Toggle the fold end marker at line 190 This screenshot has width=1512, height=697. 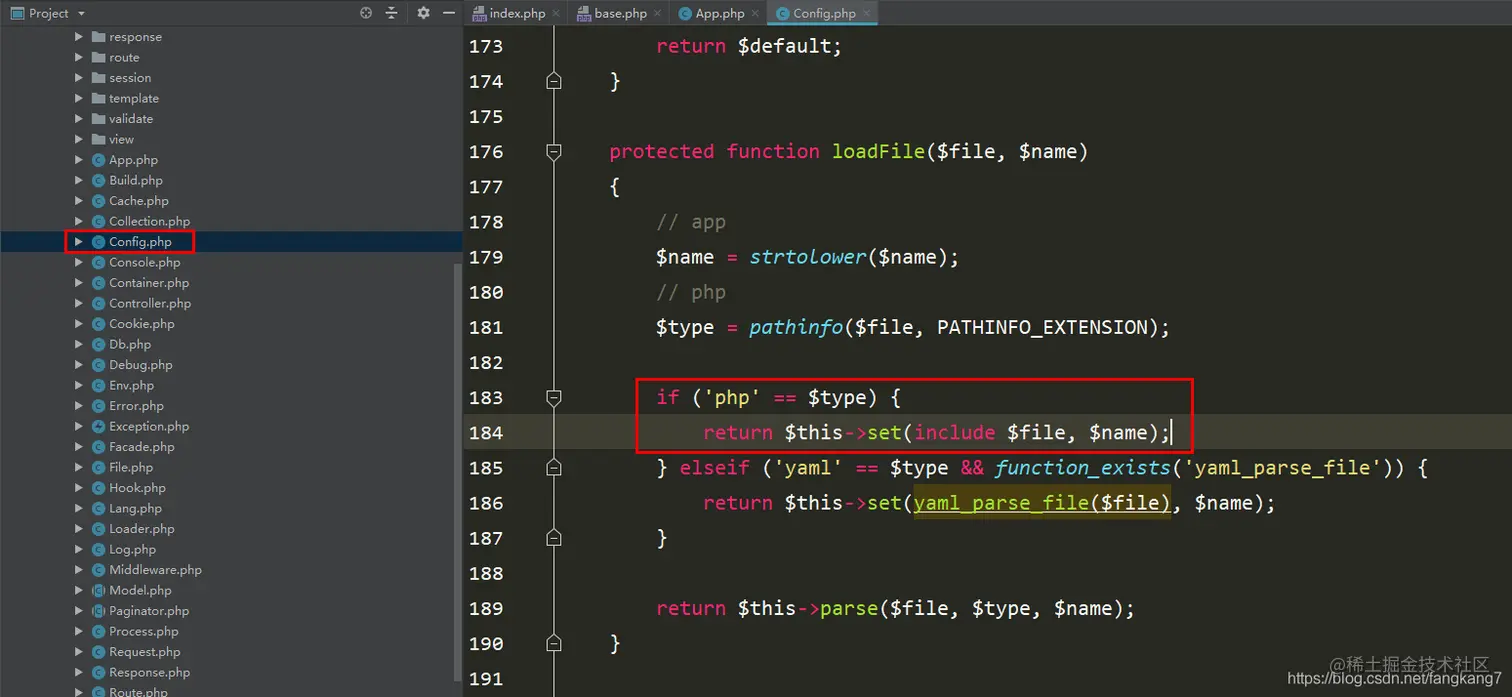click(554, 643)
